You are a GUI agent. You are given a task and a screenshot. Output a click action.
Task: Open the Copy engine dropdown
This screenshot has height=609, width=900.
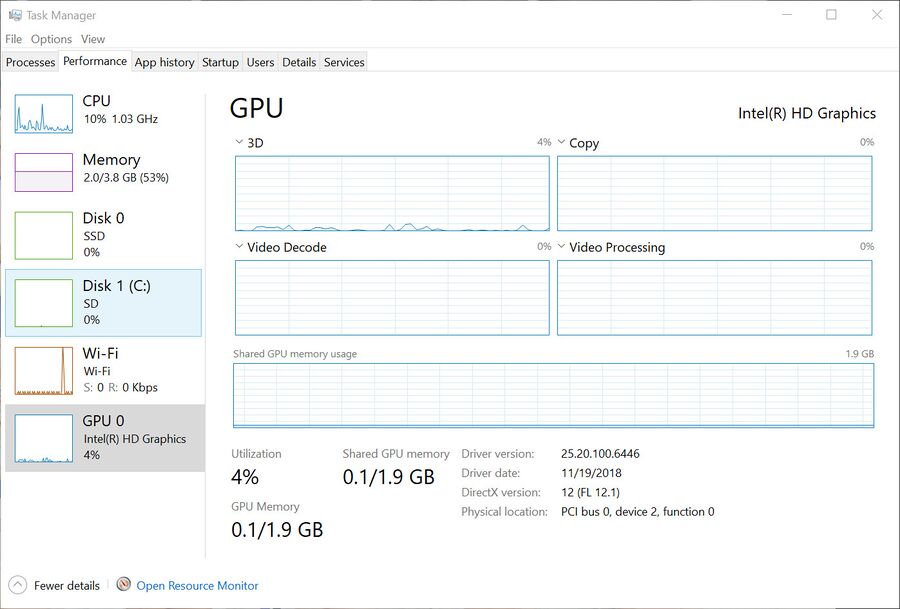point(562,143)
